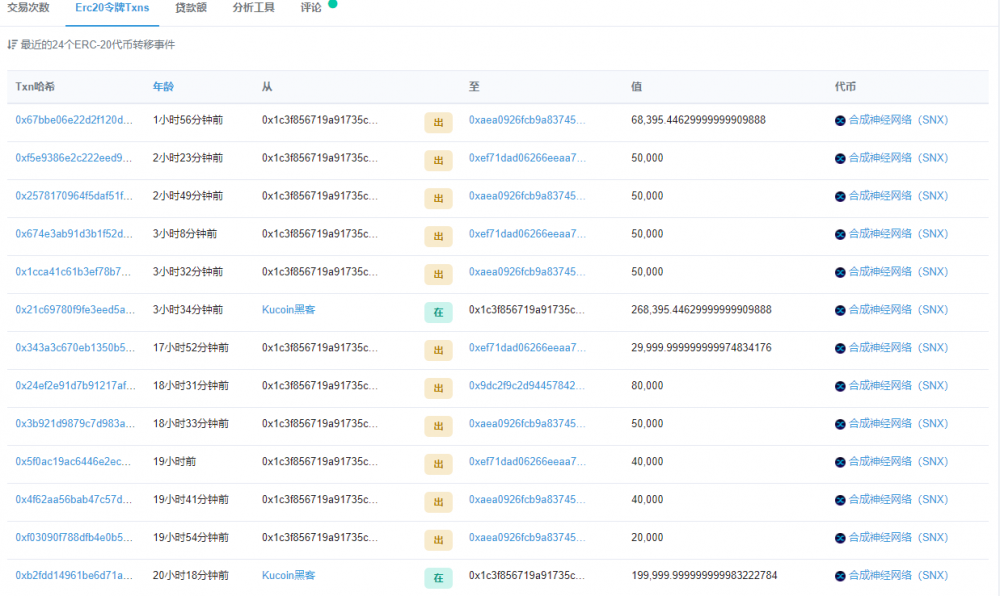Click the green dot next to 评论

[333, 4]
